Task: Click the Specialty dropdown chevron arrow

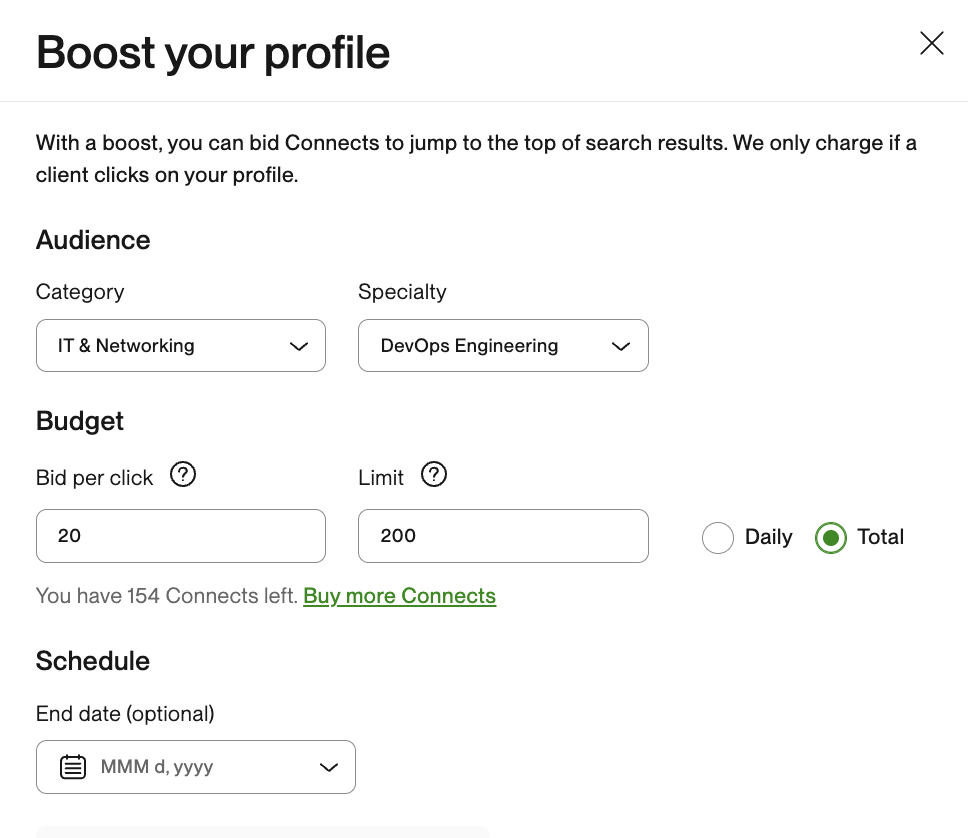Action: pos(621,346)
